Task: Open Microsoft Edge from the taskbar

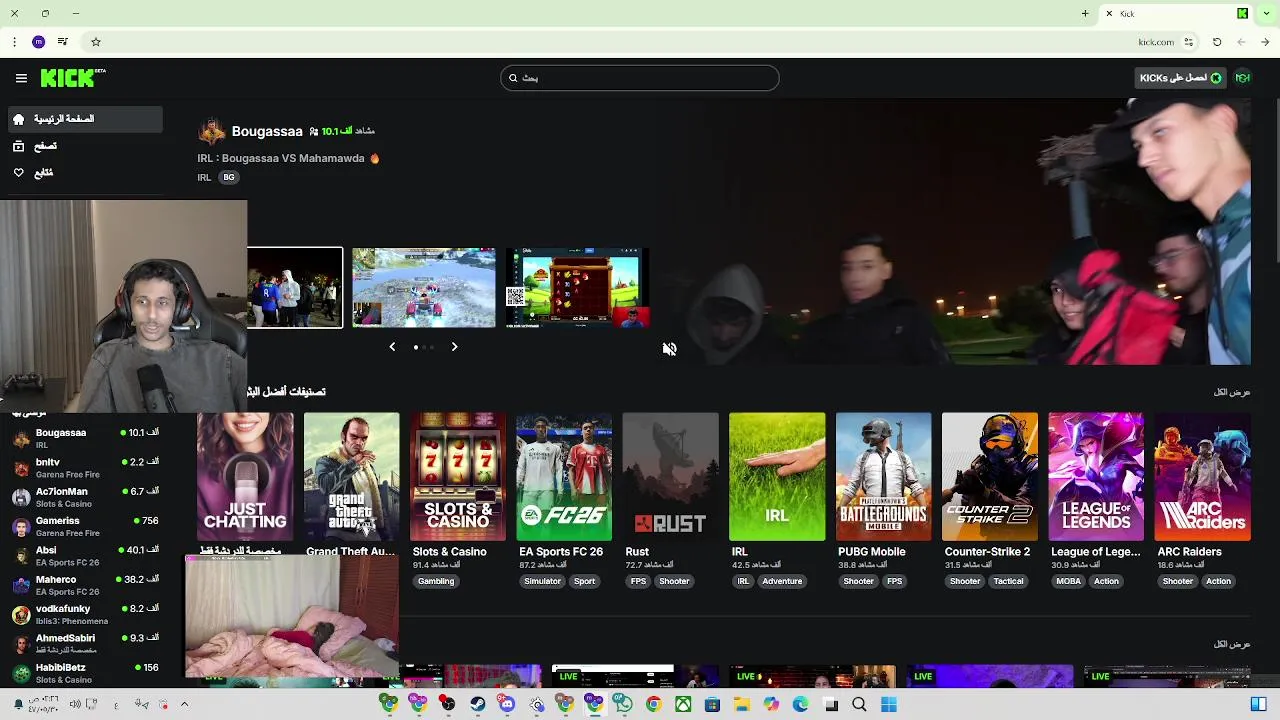Action: click(x=800, y=705)
